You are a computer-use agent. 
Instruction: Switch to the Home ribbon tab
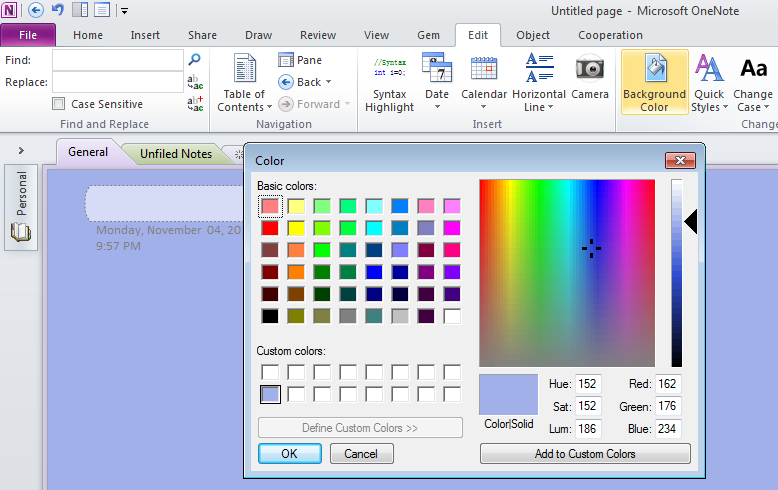[88, 35]
